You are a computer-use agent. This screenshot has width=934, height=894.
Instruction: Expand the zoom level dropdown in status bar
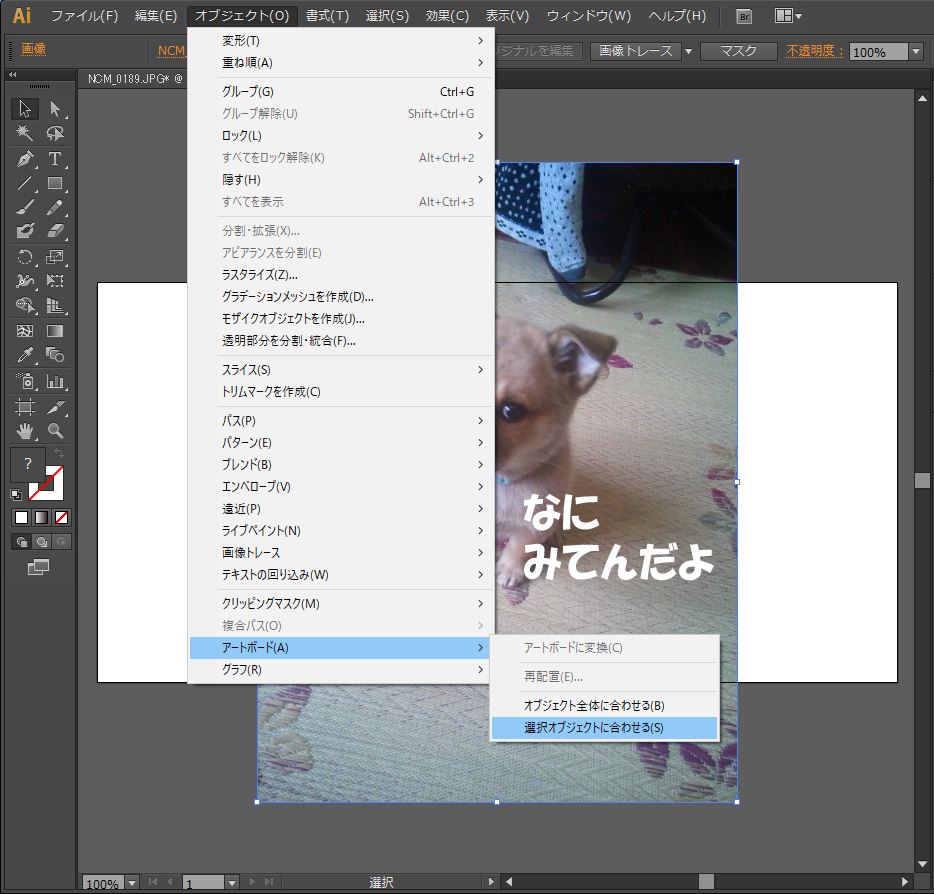(133, 883)
